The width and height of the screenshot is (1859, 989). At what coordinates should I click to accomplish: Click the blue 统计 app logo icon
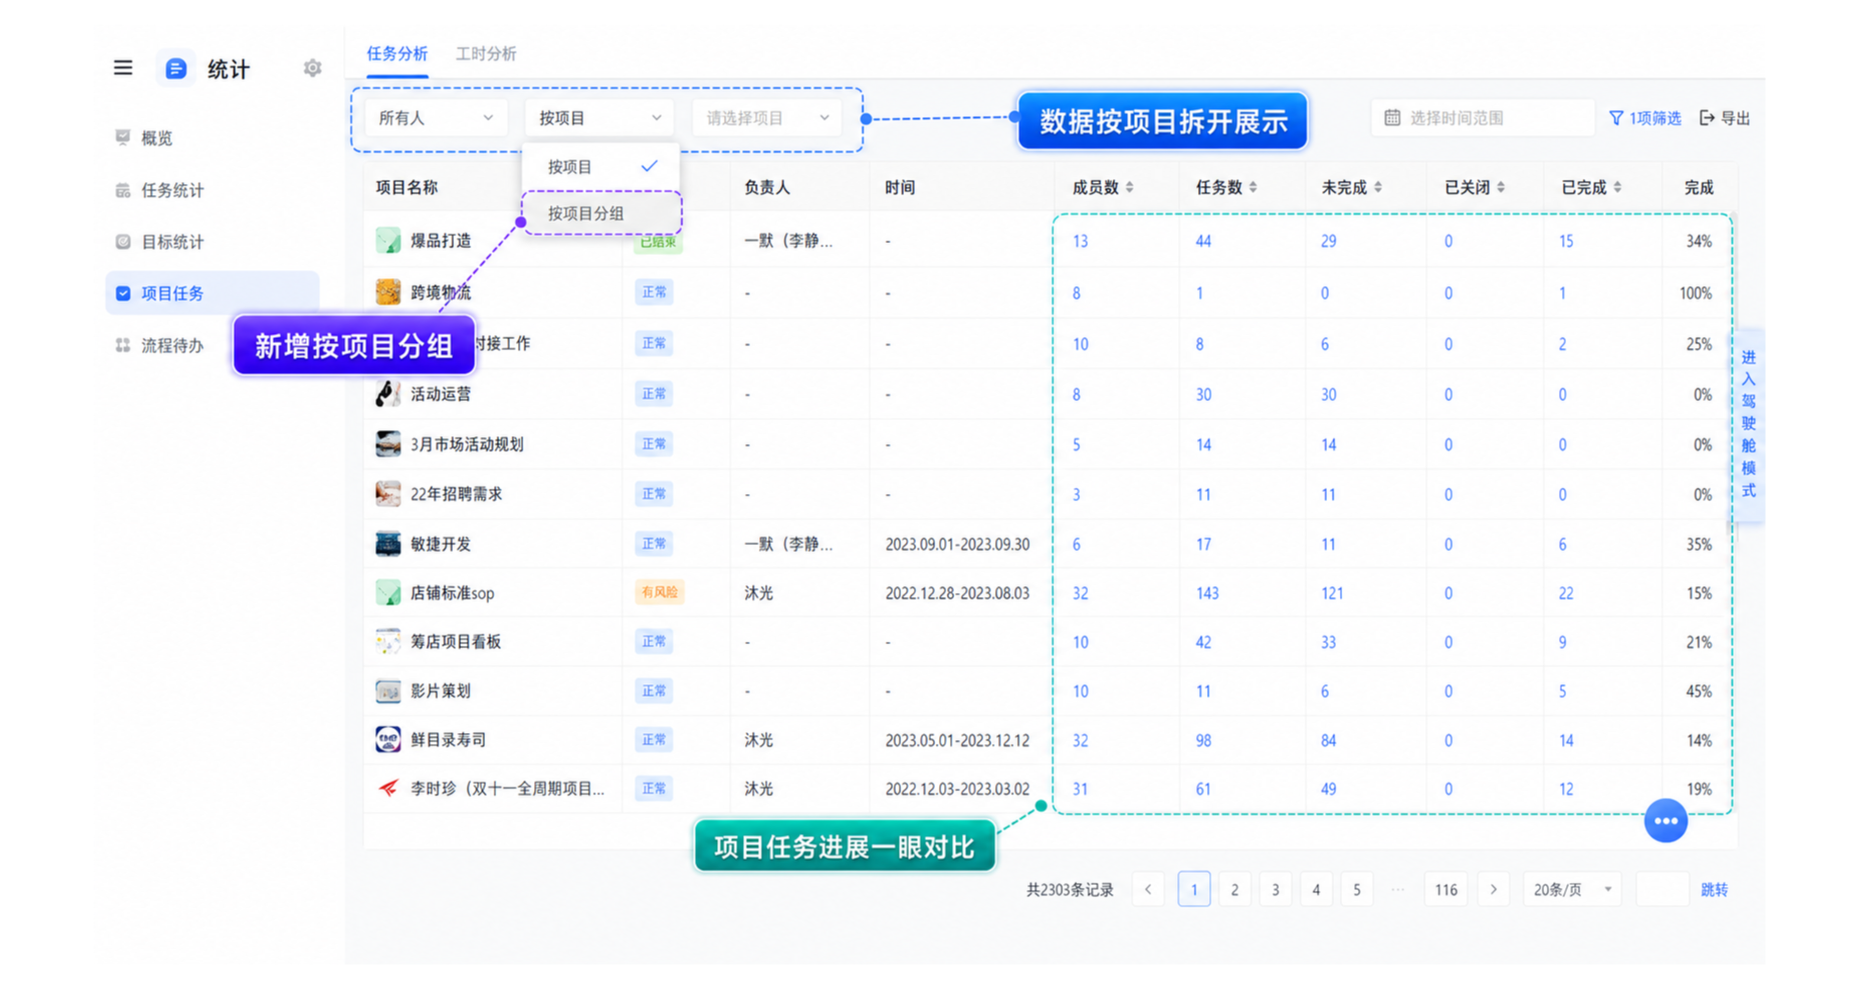pos(176,68)
